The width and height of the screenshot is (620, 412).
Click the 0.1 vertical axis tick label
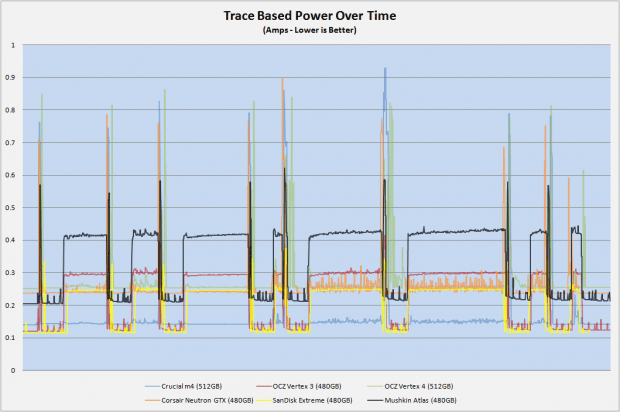point(11,338)
